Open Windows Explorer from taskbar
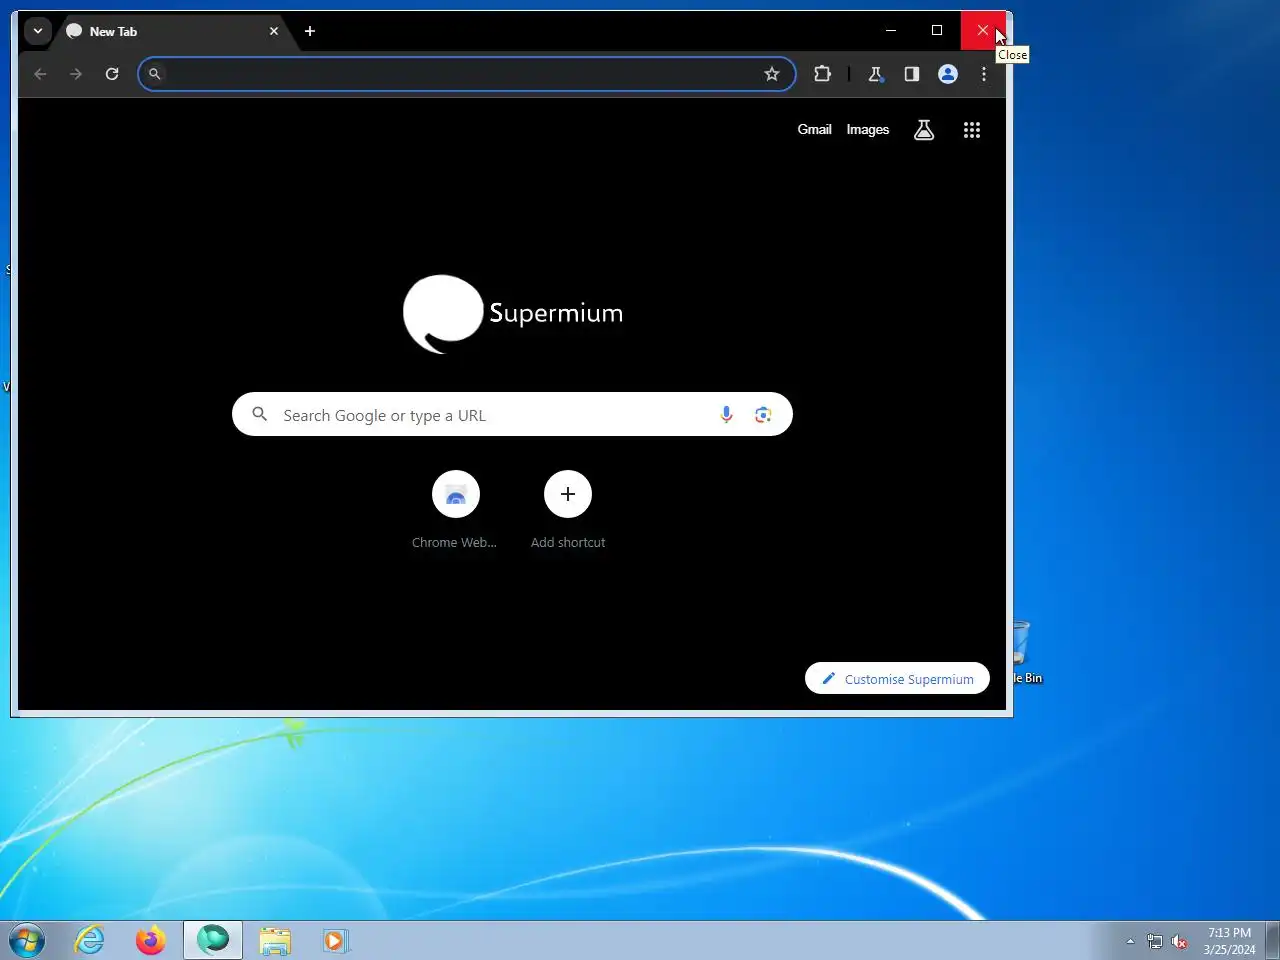Viewport: 1280px width, 960px height. (x=275, y=940)
